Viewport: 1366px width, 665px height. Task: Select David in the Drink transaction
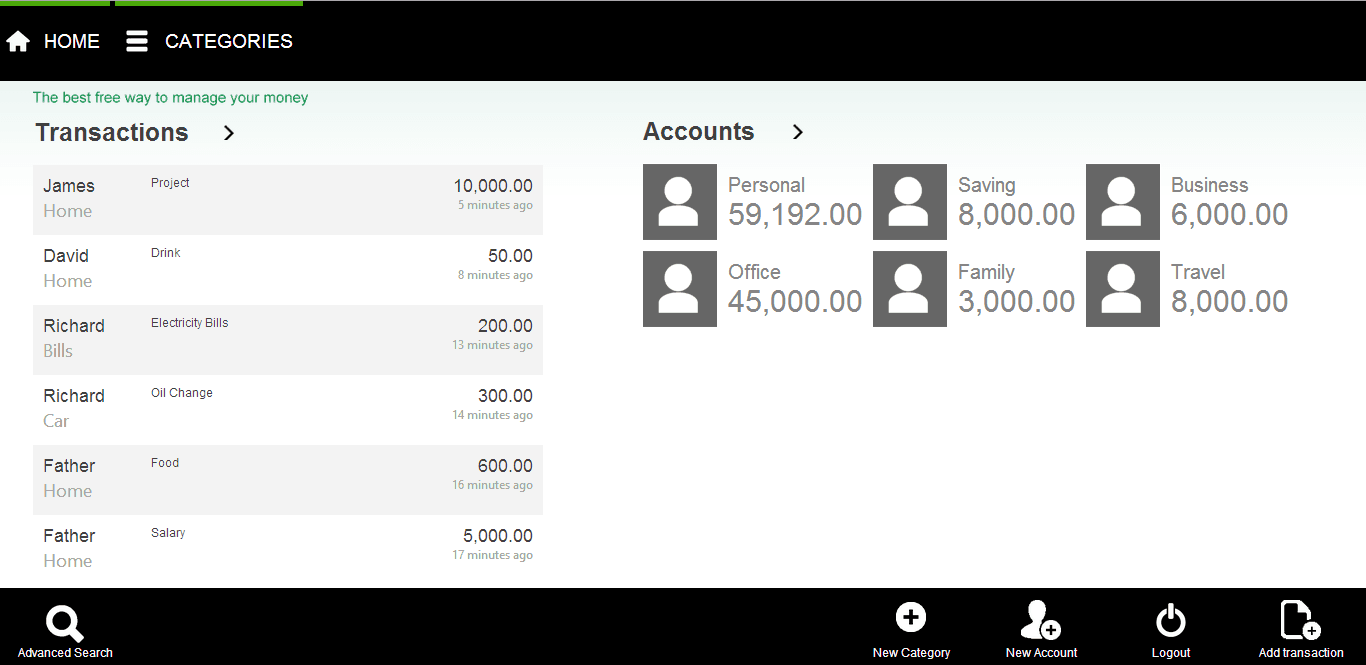pos(66,256)
